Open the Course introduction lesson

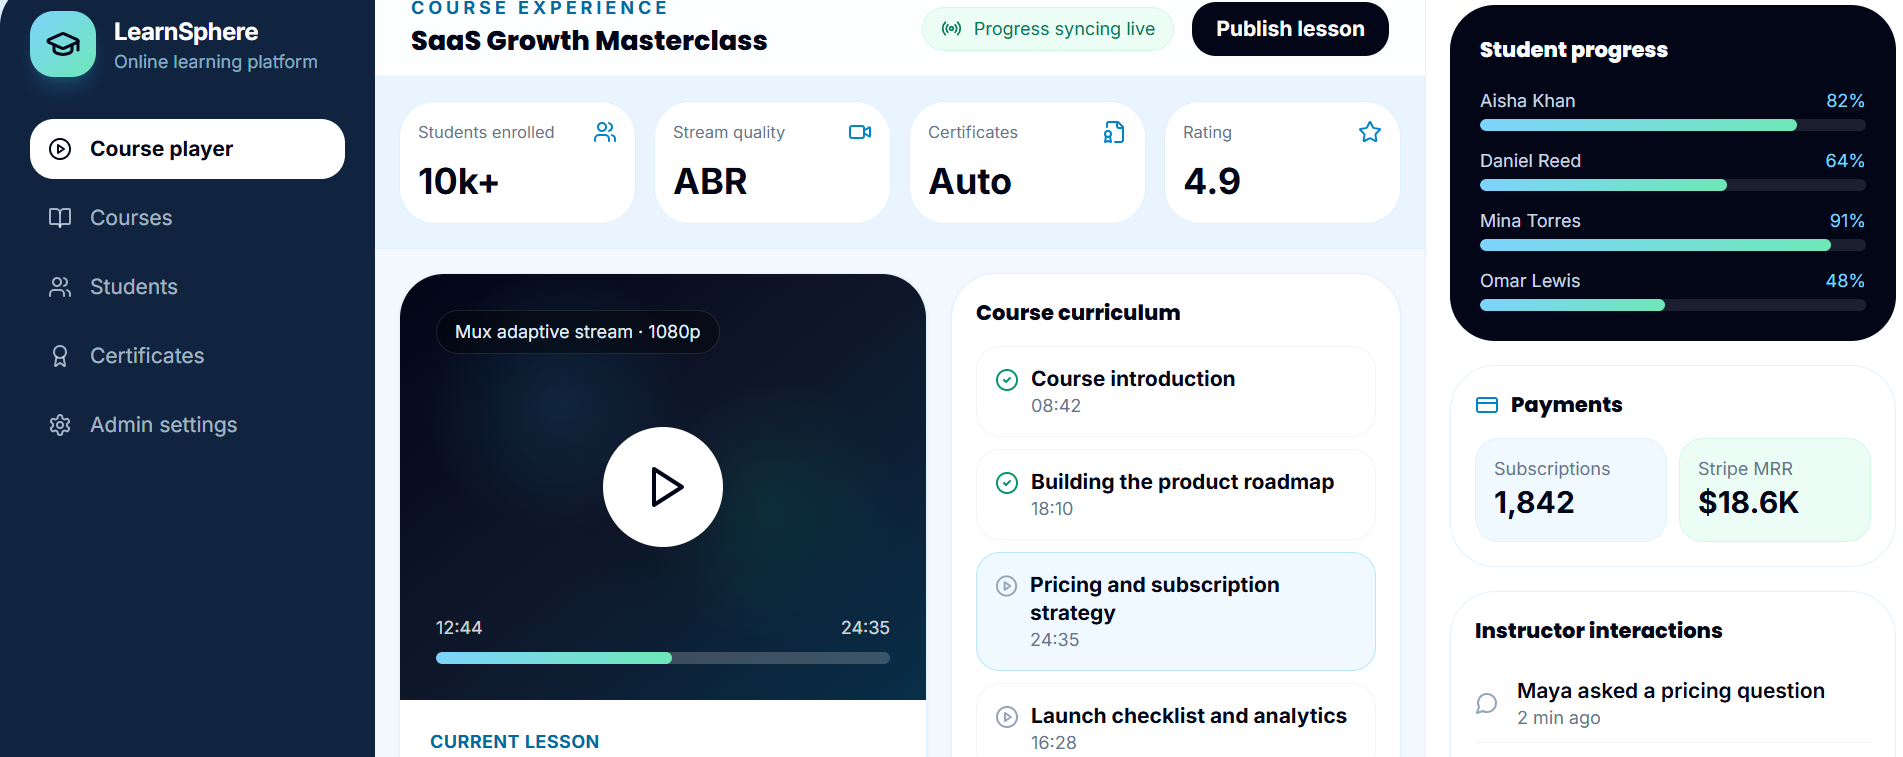point(1176,391)
